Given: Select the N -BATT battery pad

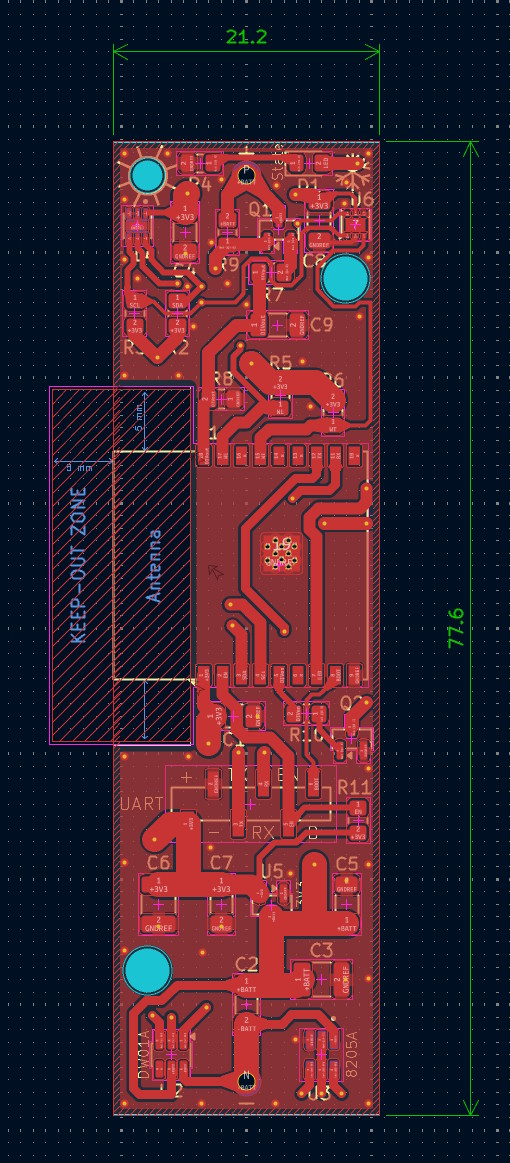Looking at the screenshot, I should (247, 1082).
